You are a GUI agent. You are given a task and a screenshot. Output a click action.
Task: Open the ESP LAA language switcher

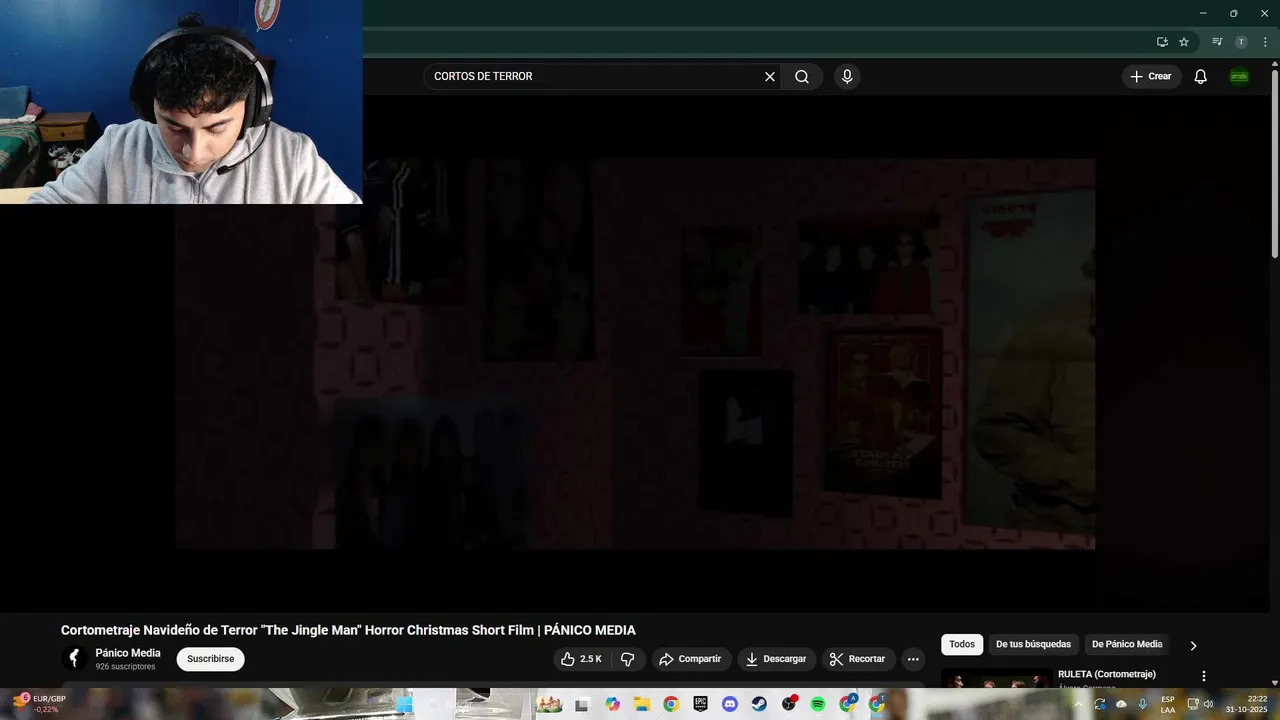tap(1168, 704)
